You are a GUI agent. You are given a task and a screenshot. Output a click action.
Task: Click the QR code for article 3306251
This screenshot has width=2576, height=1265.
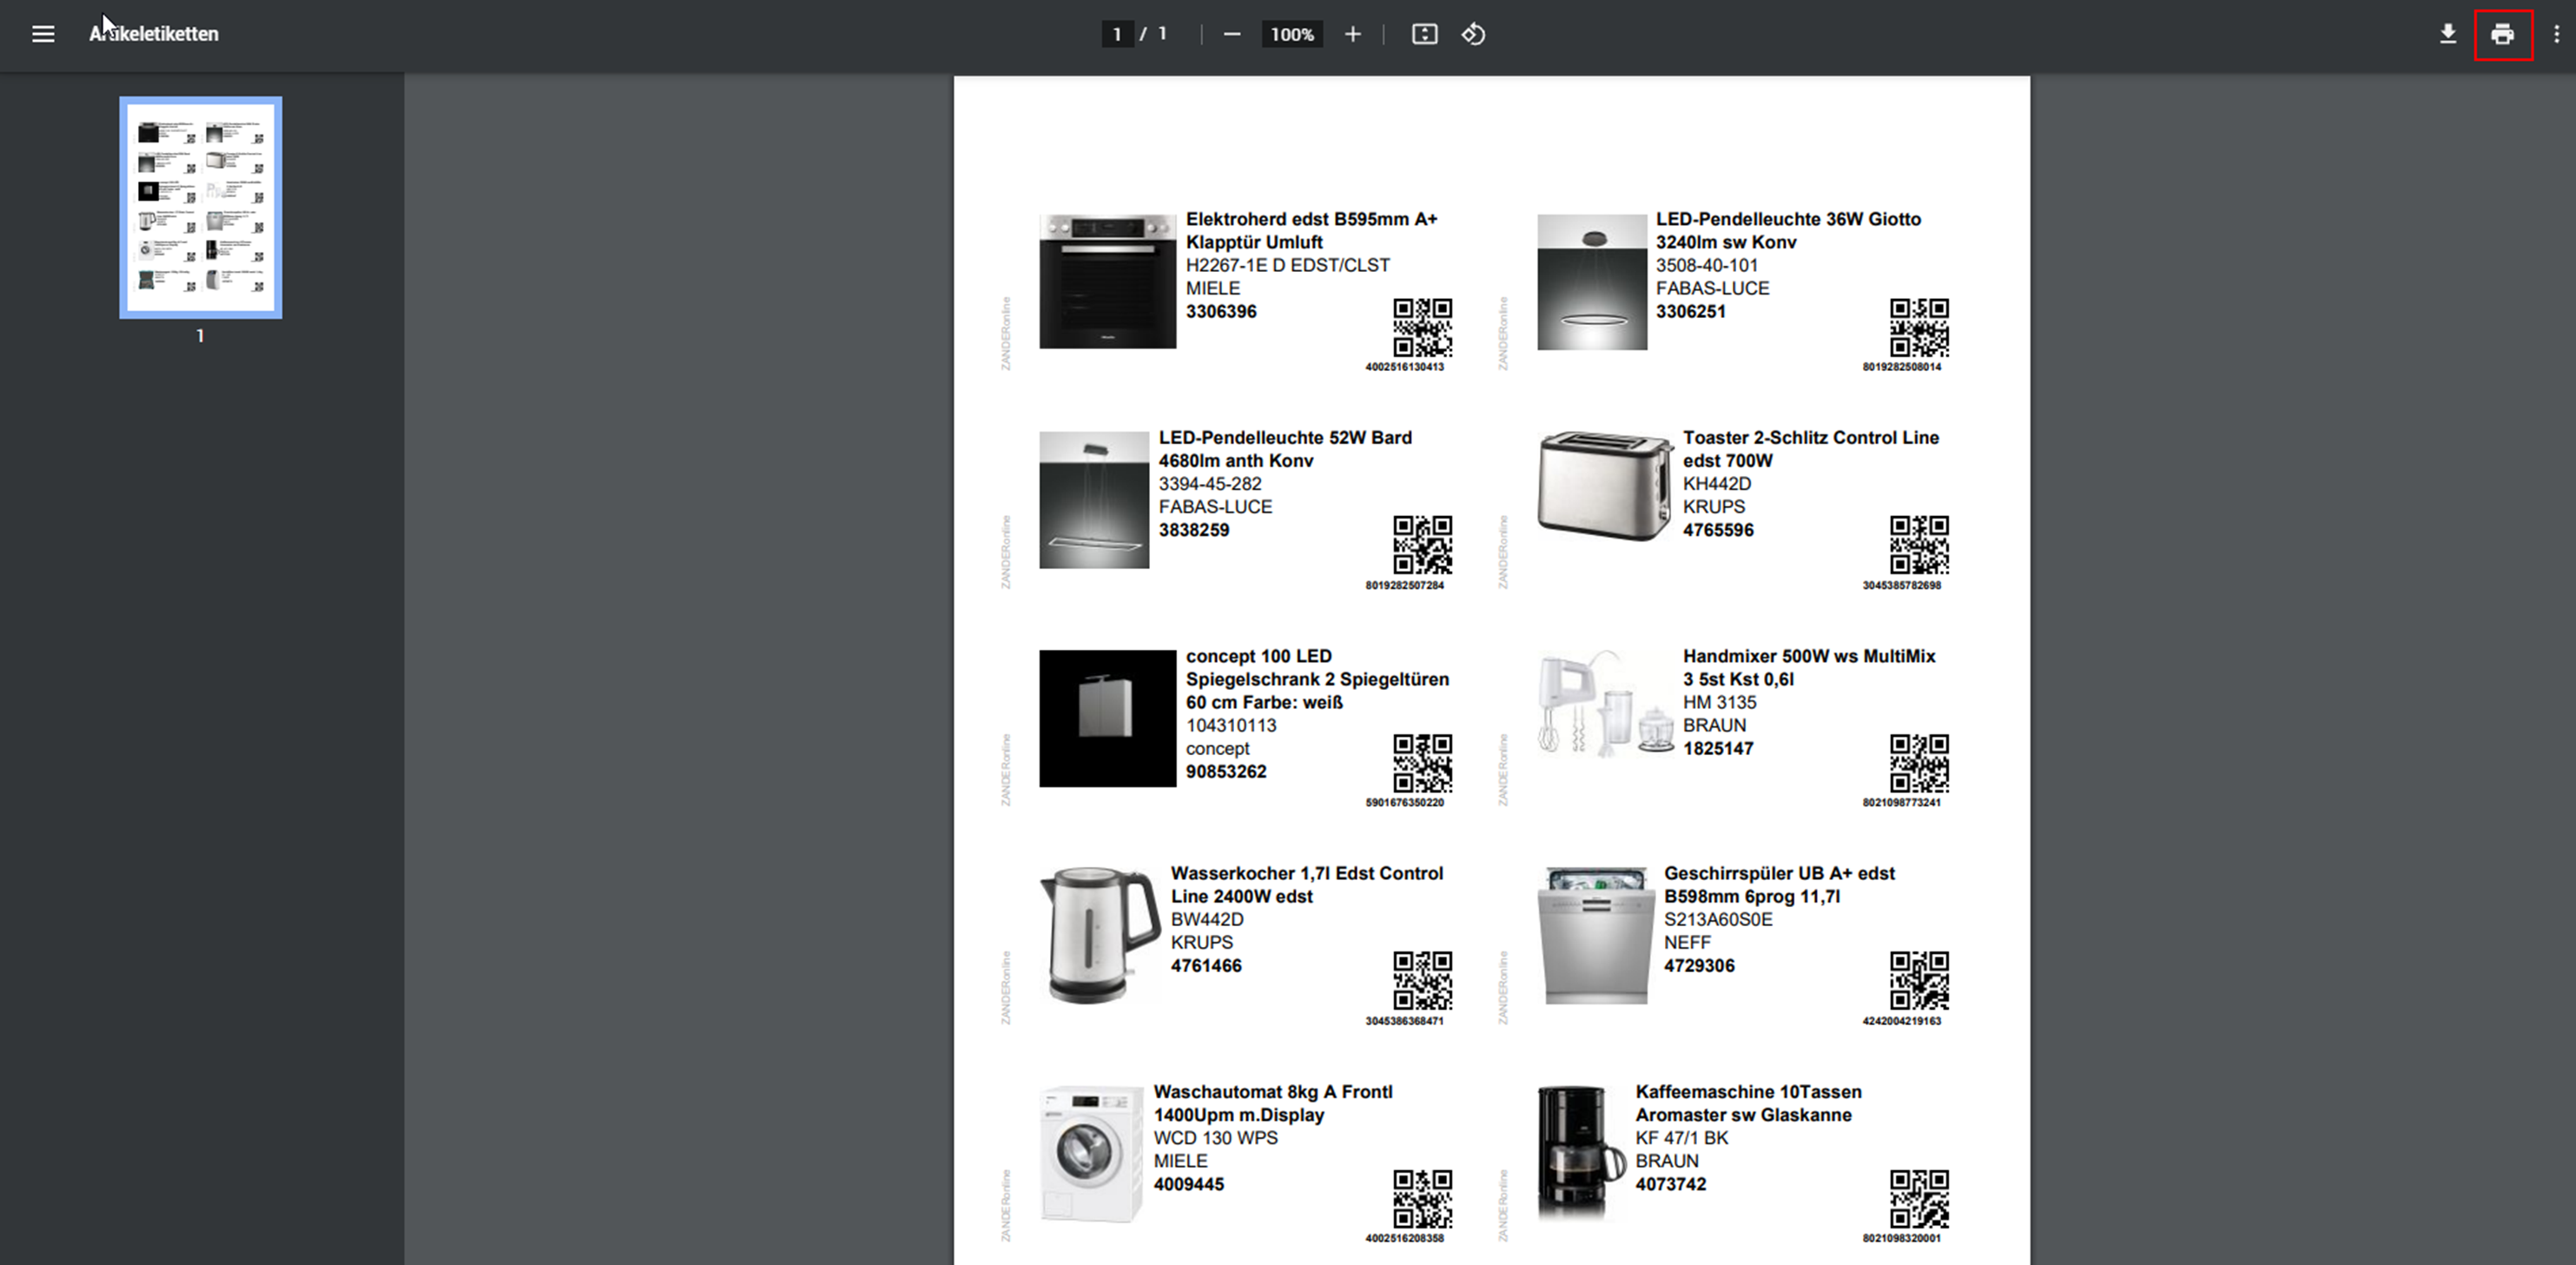(1918, 327)
